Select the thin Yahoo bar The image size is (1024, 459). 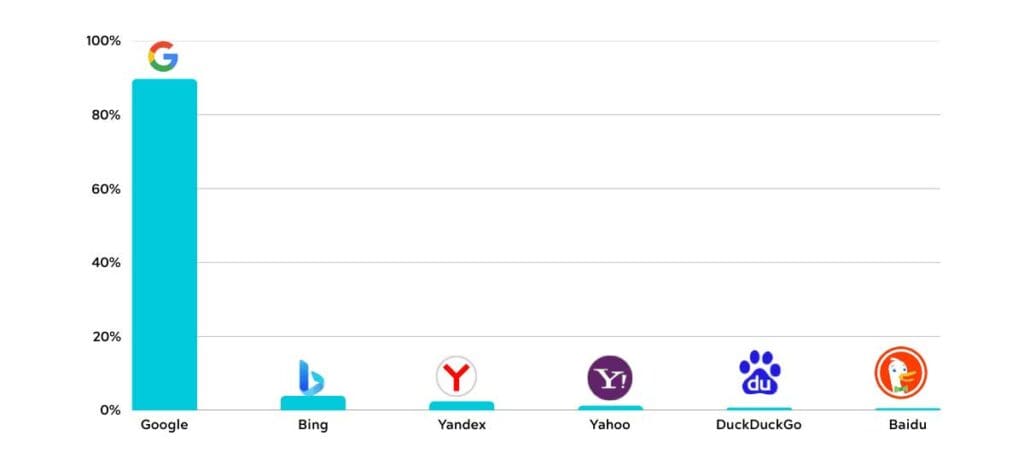[610, 407]
